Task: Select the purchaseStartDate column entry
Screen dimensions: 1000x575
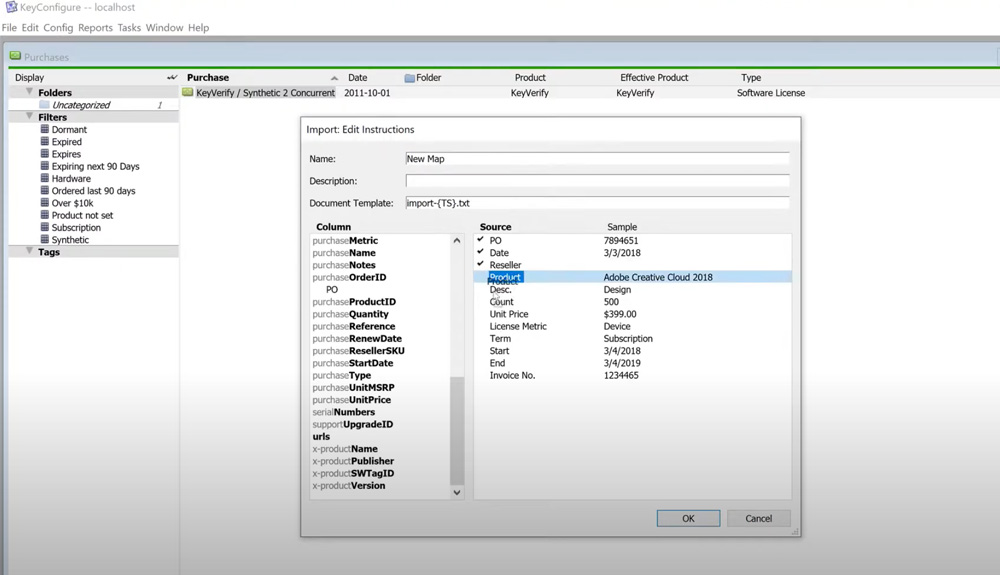Action: click(353, 363)
